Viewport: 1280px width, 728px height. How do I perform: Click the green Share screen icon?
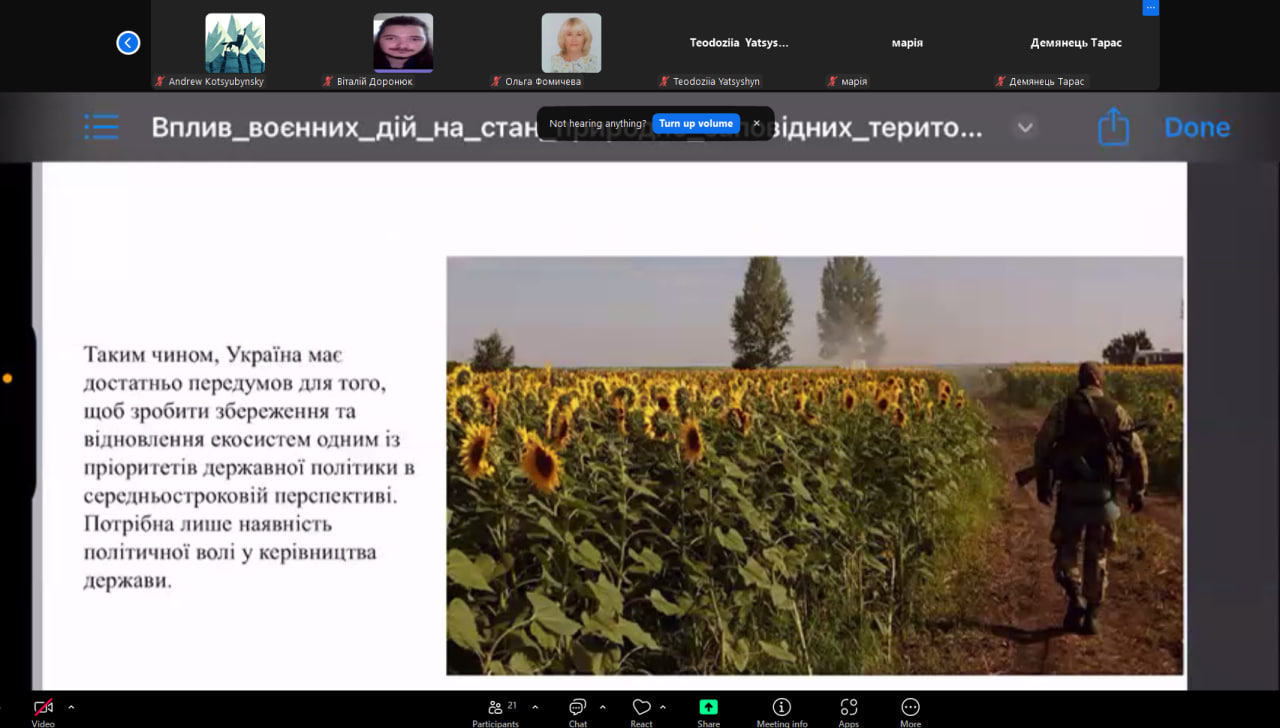708,708
